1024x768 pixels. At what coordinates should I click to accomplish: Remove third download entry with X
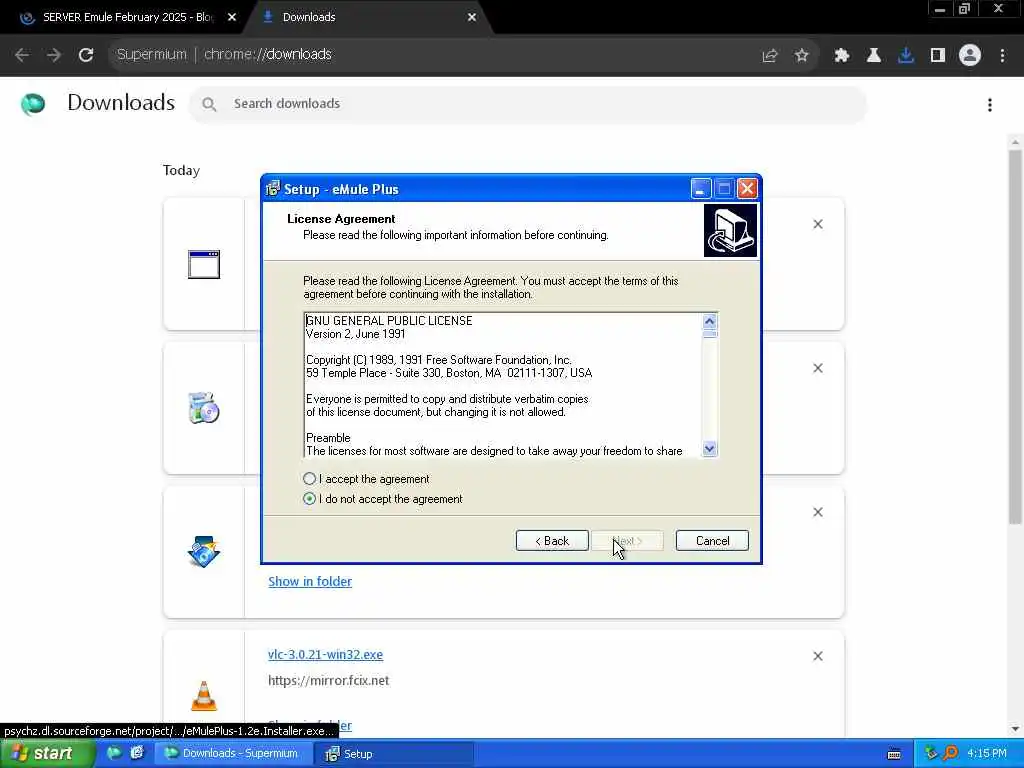click(x=818, y=512)
